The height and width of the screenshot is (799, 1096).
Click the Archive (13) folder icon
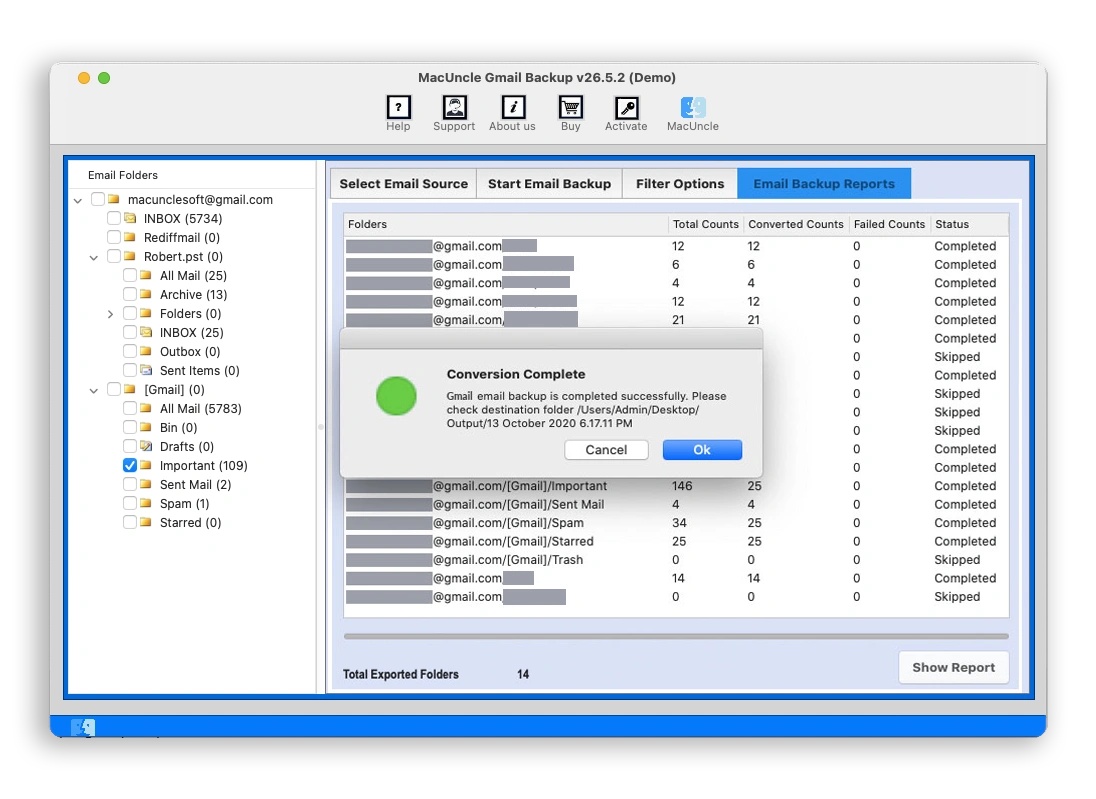click(145, 294)
